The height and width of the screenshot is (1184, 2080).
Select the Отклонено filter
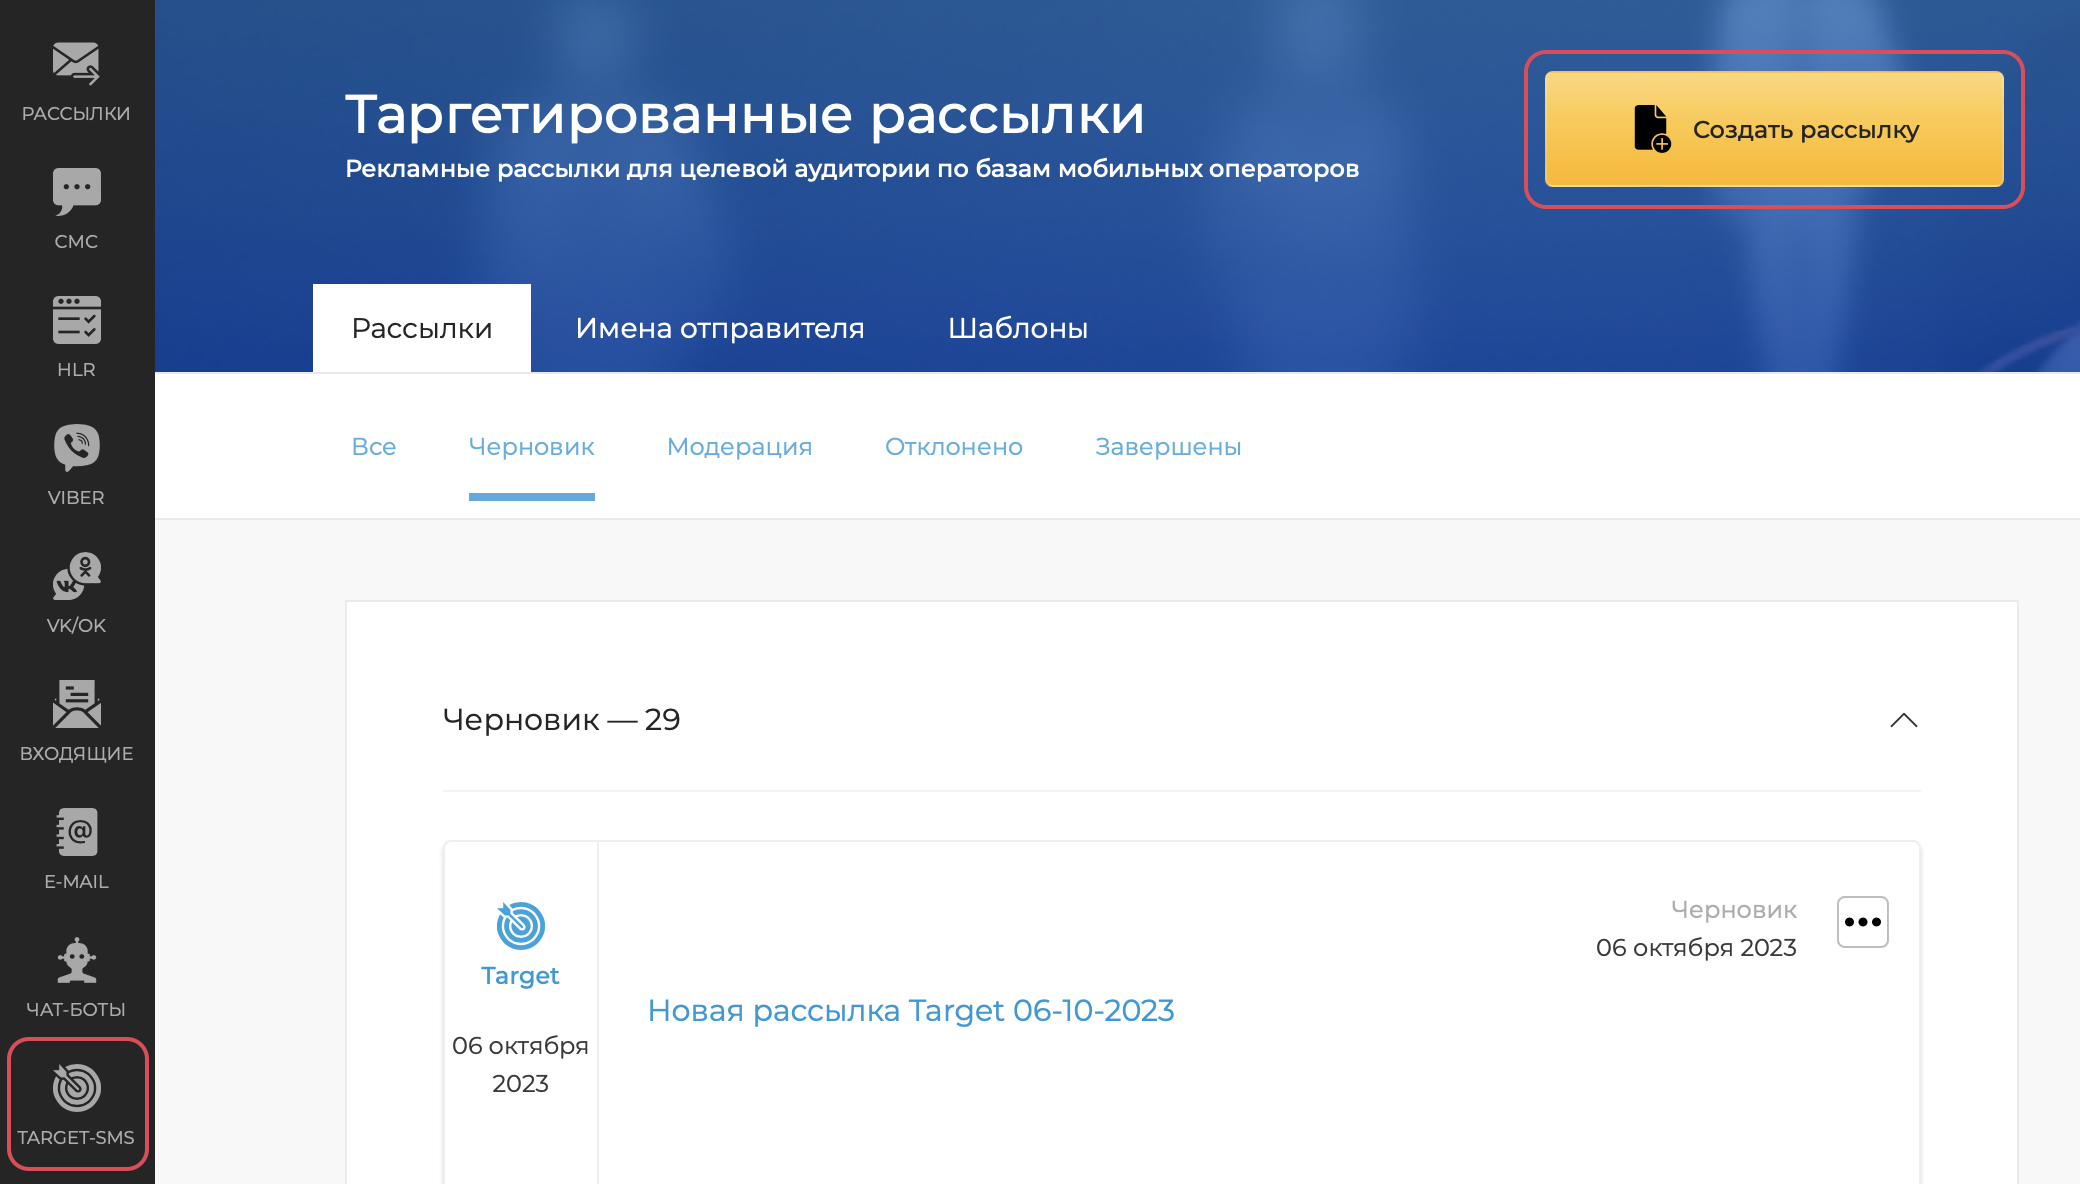[953, 447]
